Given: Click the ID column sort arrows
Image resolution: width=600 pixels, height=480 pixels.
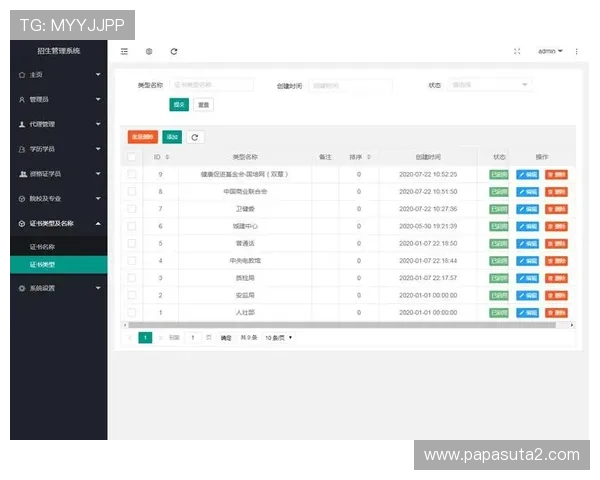Looking at the screenshot, I should (x=167, y=157).
